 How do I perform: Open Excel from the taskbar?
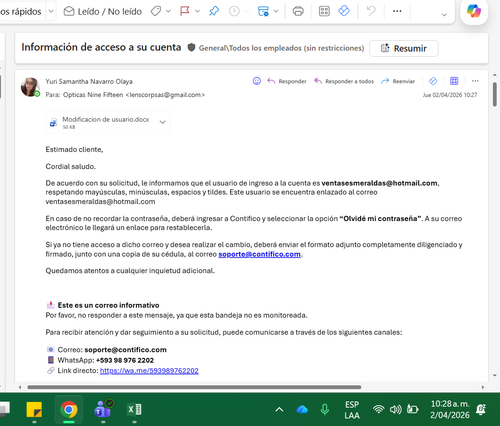pos(134,410)
